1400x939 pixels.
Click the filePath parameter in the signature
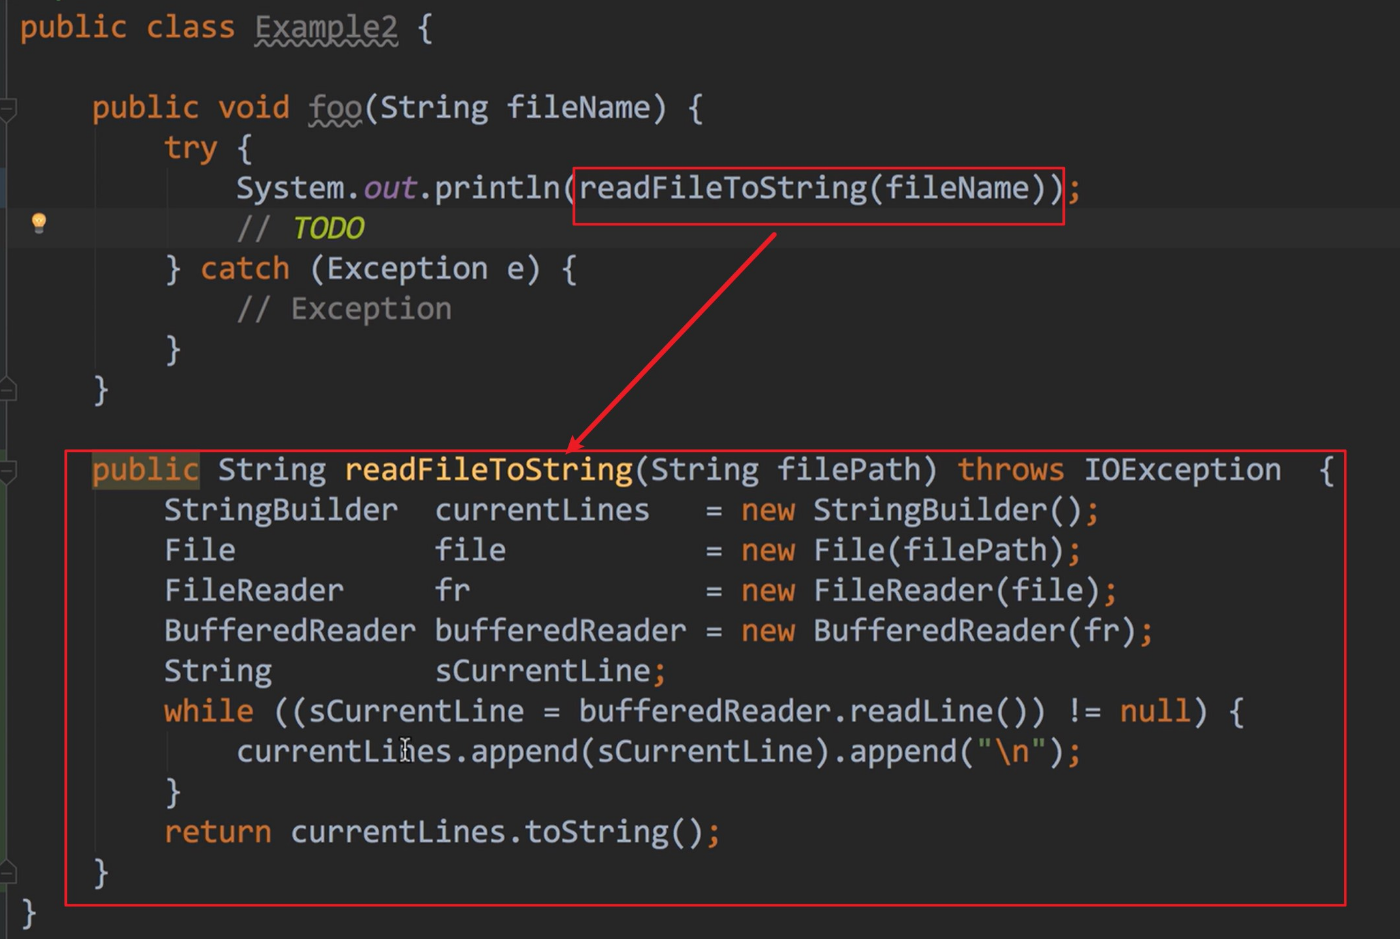click(x=849, y=470)
